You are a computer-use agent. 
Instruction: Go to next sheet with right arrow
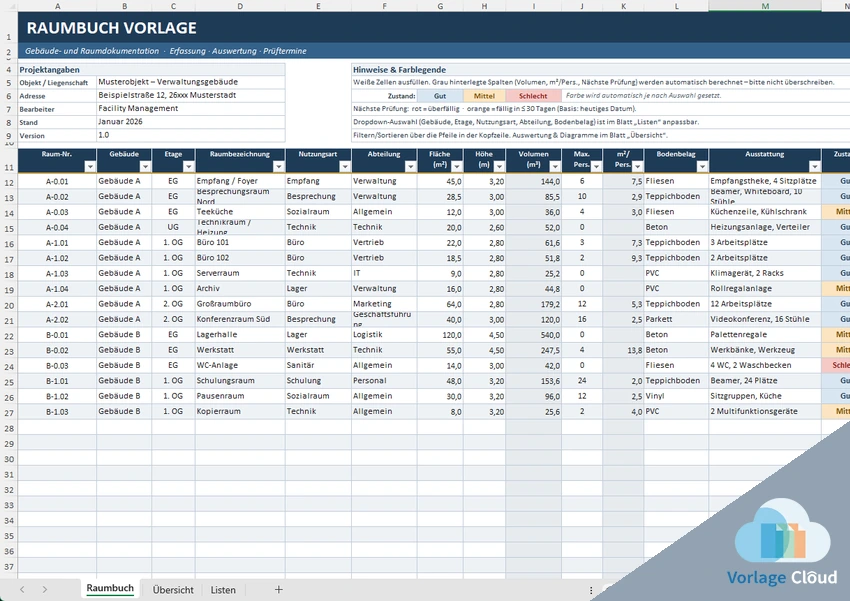tap(44, 590)
